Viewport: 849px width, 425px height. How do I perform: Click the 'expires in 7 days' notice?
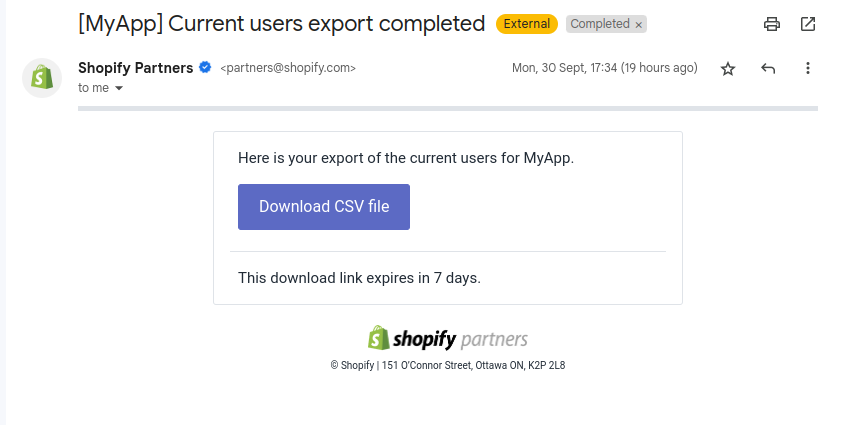[360, 278]
